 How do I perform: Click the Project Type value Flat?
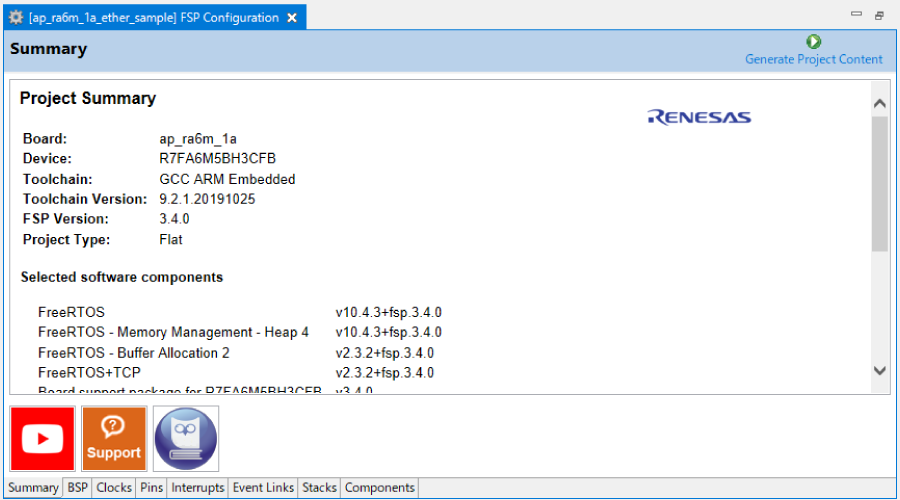[x=171, y=239]
